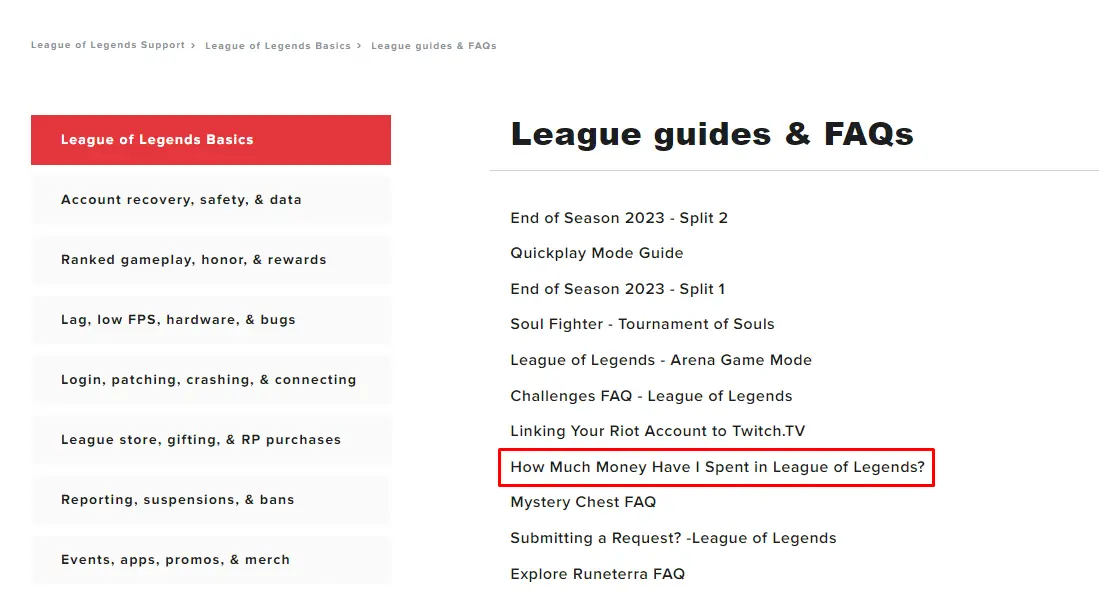The height and width of the screenshot is (593, 1099).
Task: Select League of Legends Basics sidebar tab
Action: click(211, 140)
